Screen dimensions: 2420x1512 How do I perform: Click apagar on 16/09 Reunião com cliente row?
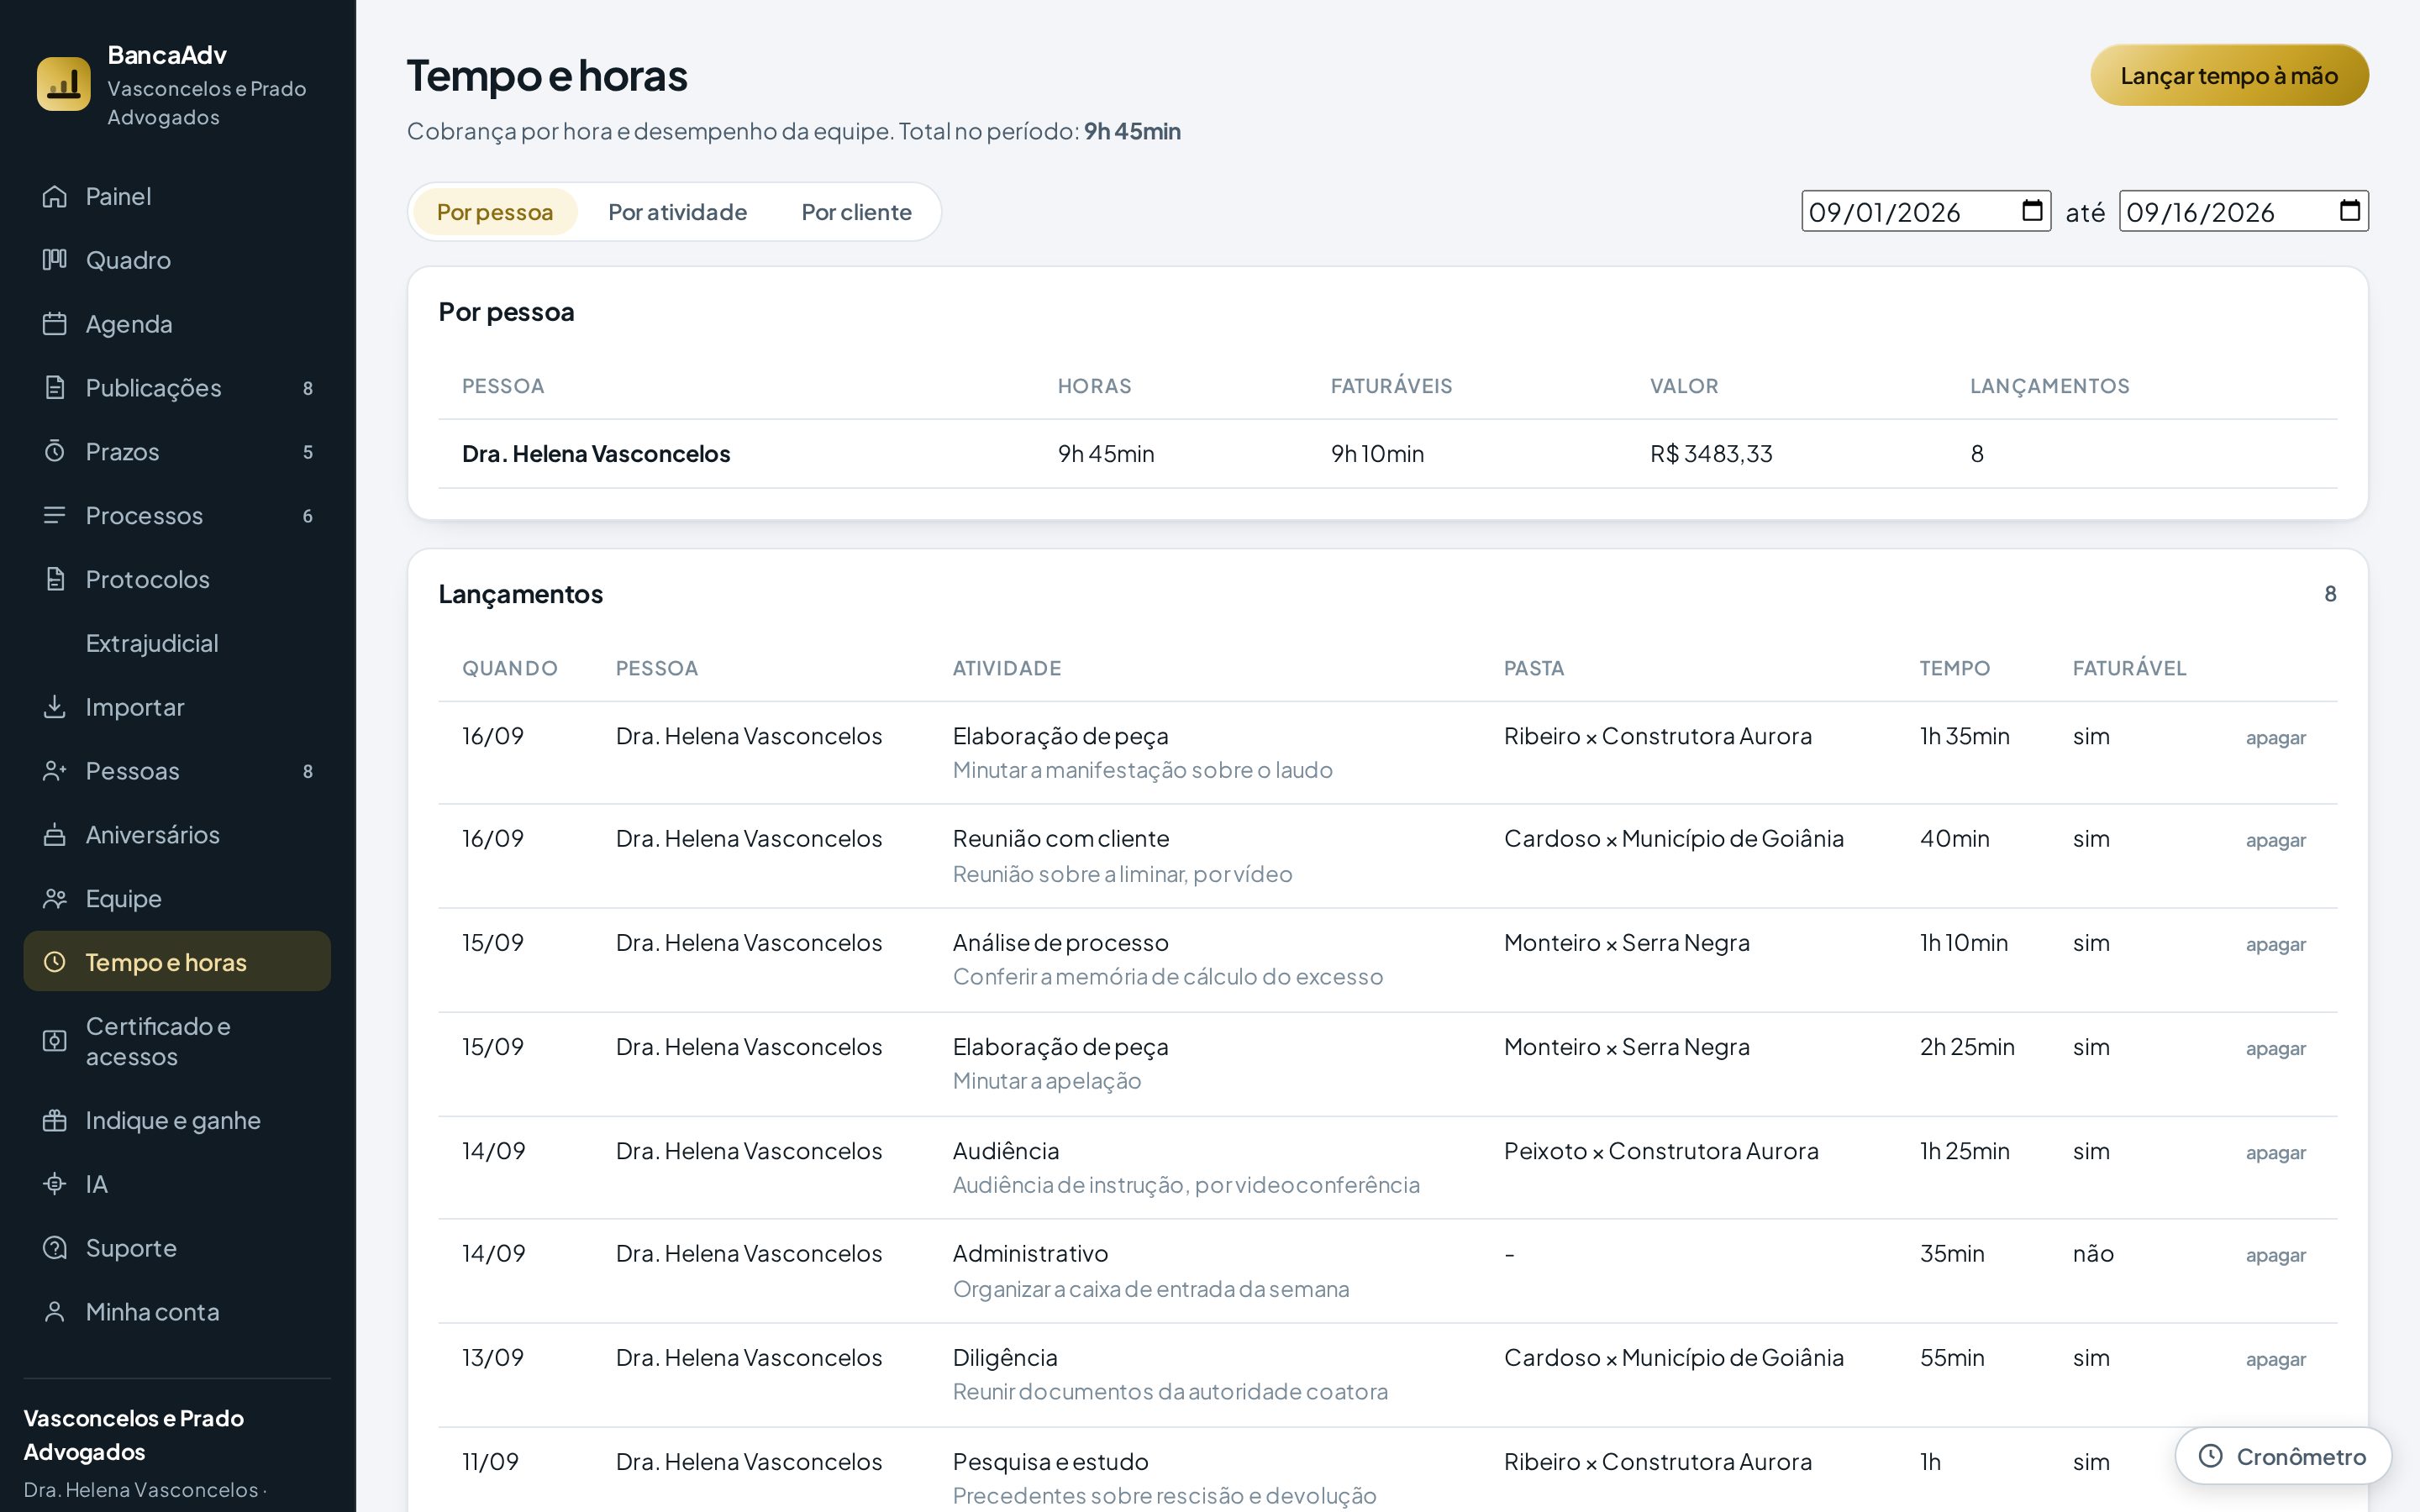point(2275,841)
